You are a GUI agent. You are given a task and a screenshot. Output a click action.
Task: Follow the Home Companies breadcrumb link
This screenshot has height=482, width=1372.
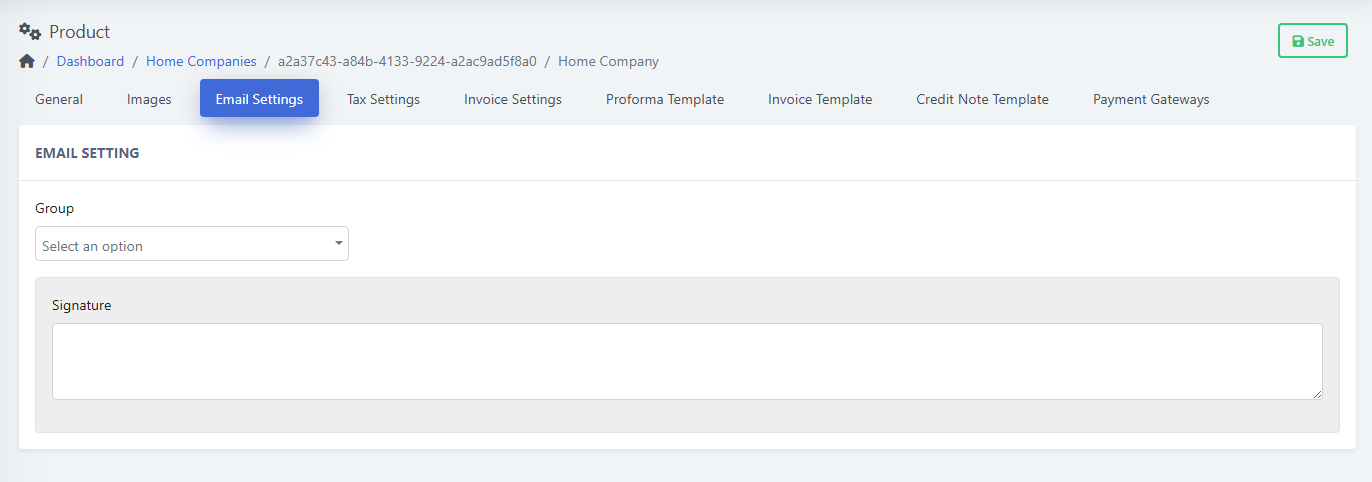tap(201, 61)
